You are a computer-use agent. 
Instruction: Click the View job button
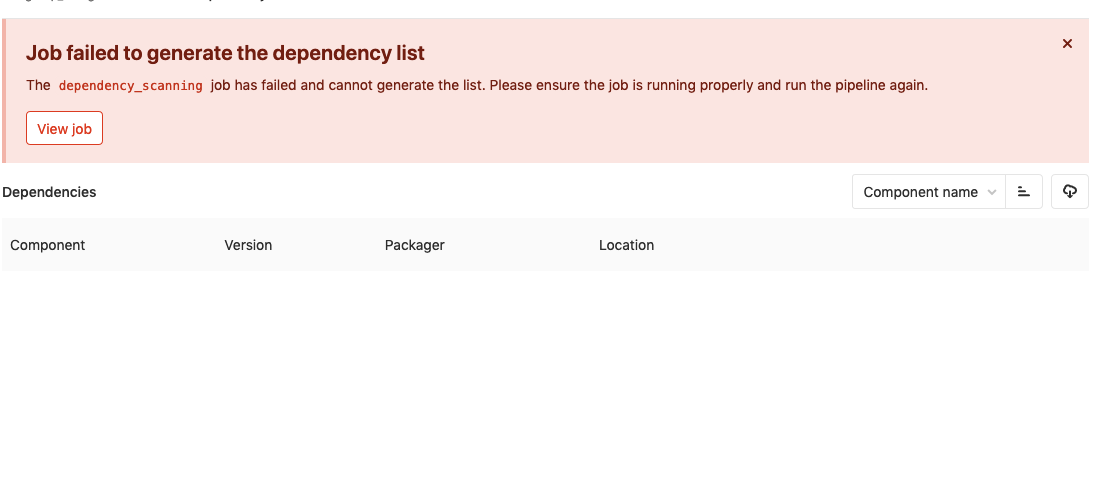(64, 129)
